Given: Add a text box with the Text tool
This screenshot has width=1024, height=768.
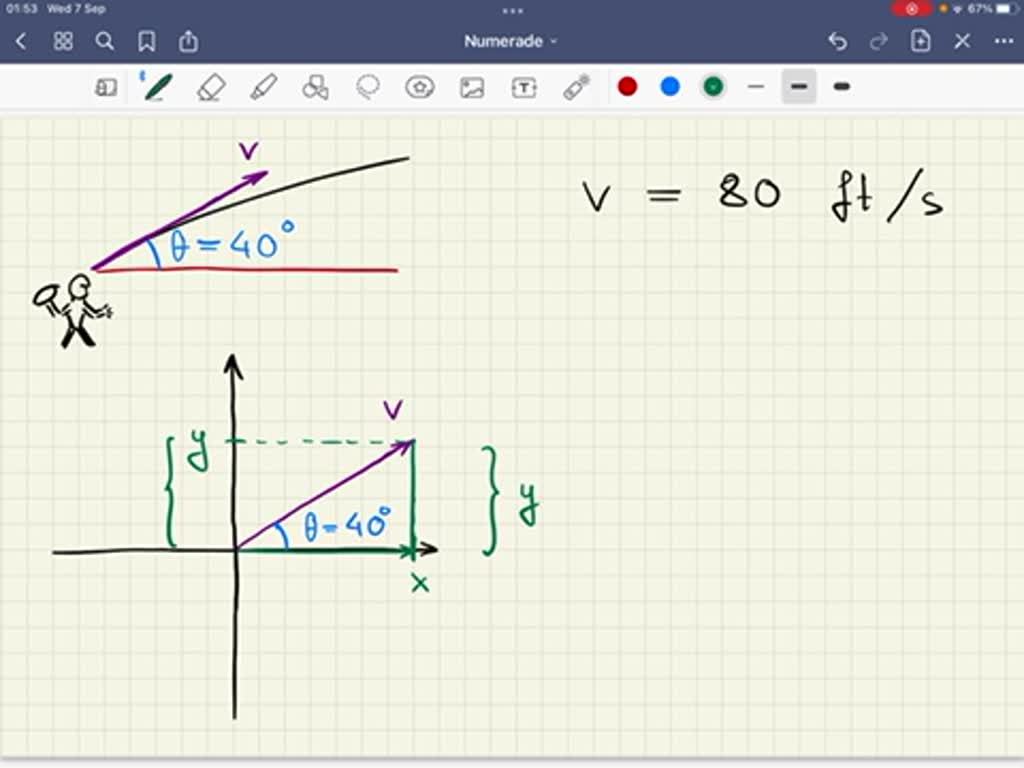Looking at the screenshot, I should 524,87.
